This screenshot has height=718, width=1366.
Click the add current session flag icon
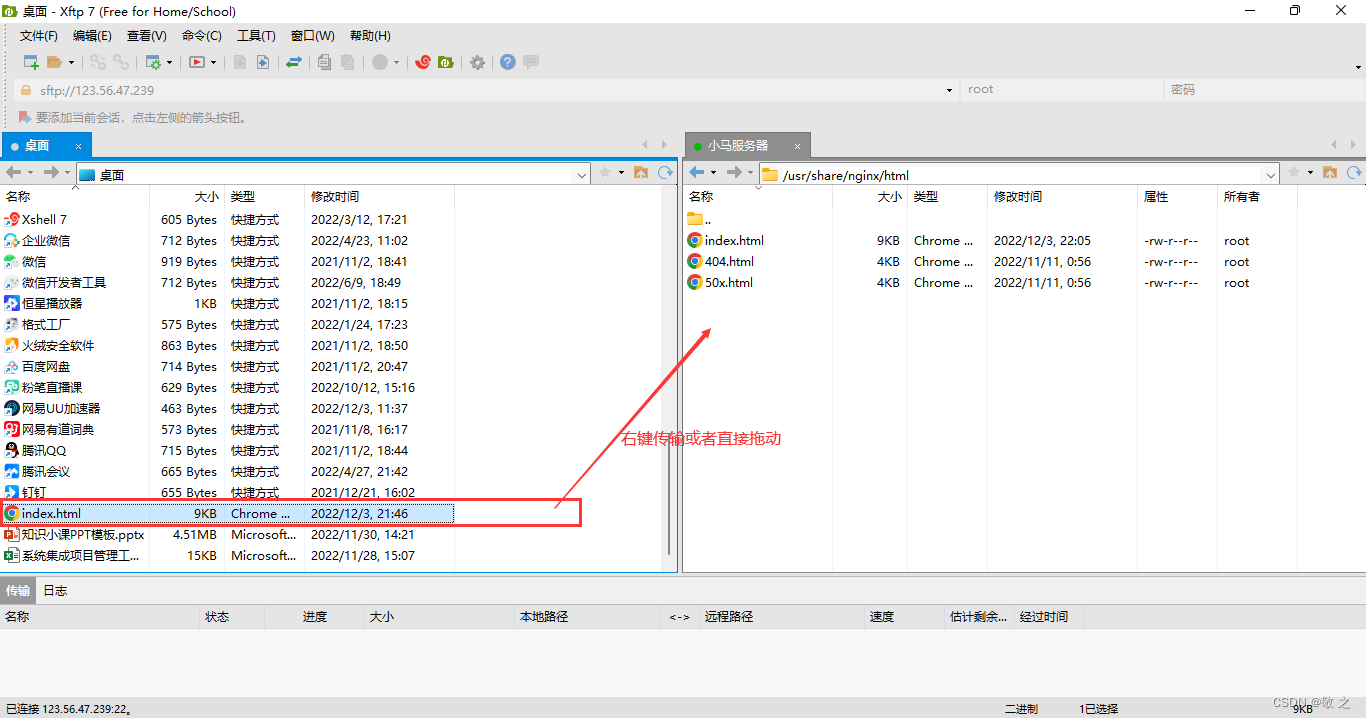point(25,117)
